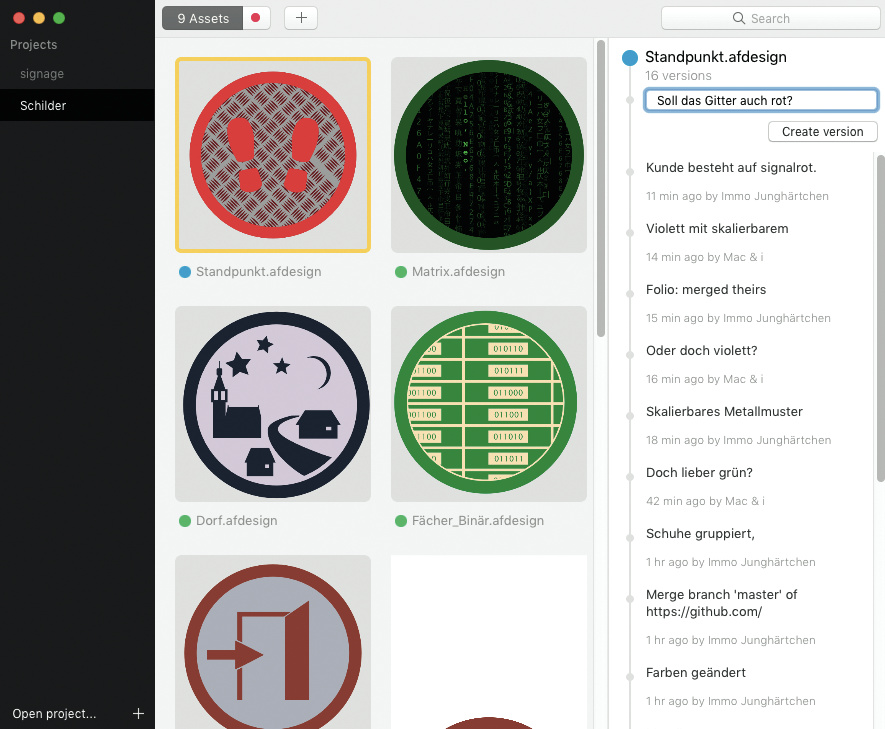Image resolution: width=885 pixels, height=729 pixels.
Task: Click the plus button in the toolbar
Action: 301,18
